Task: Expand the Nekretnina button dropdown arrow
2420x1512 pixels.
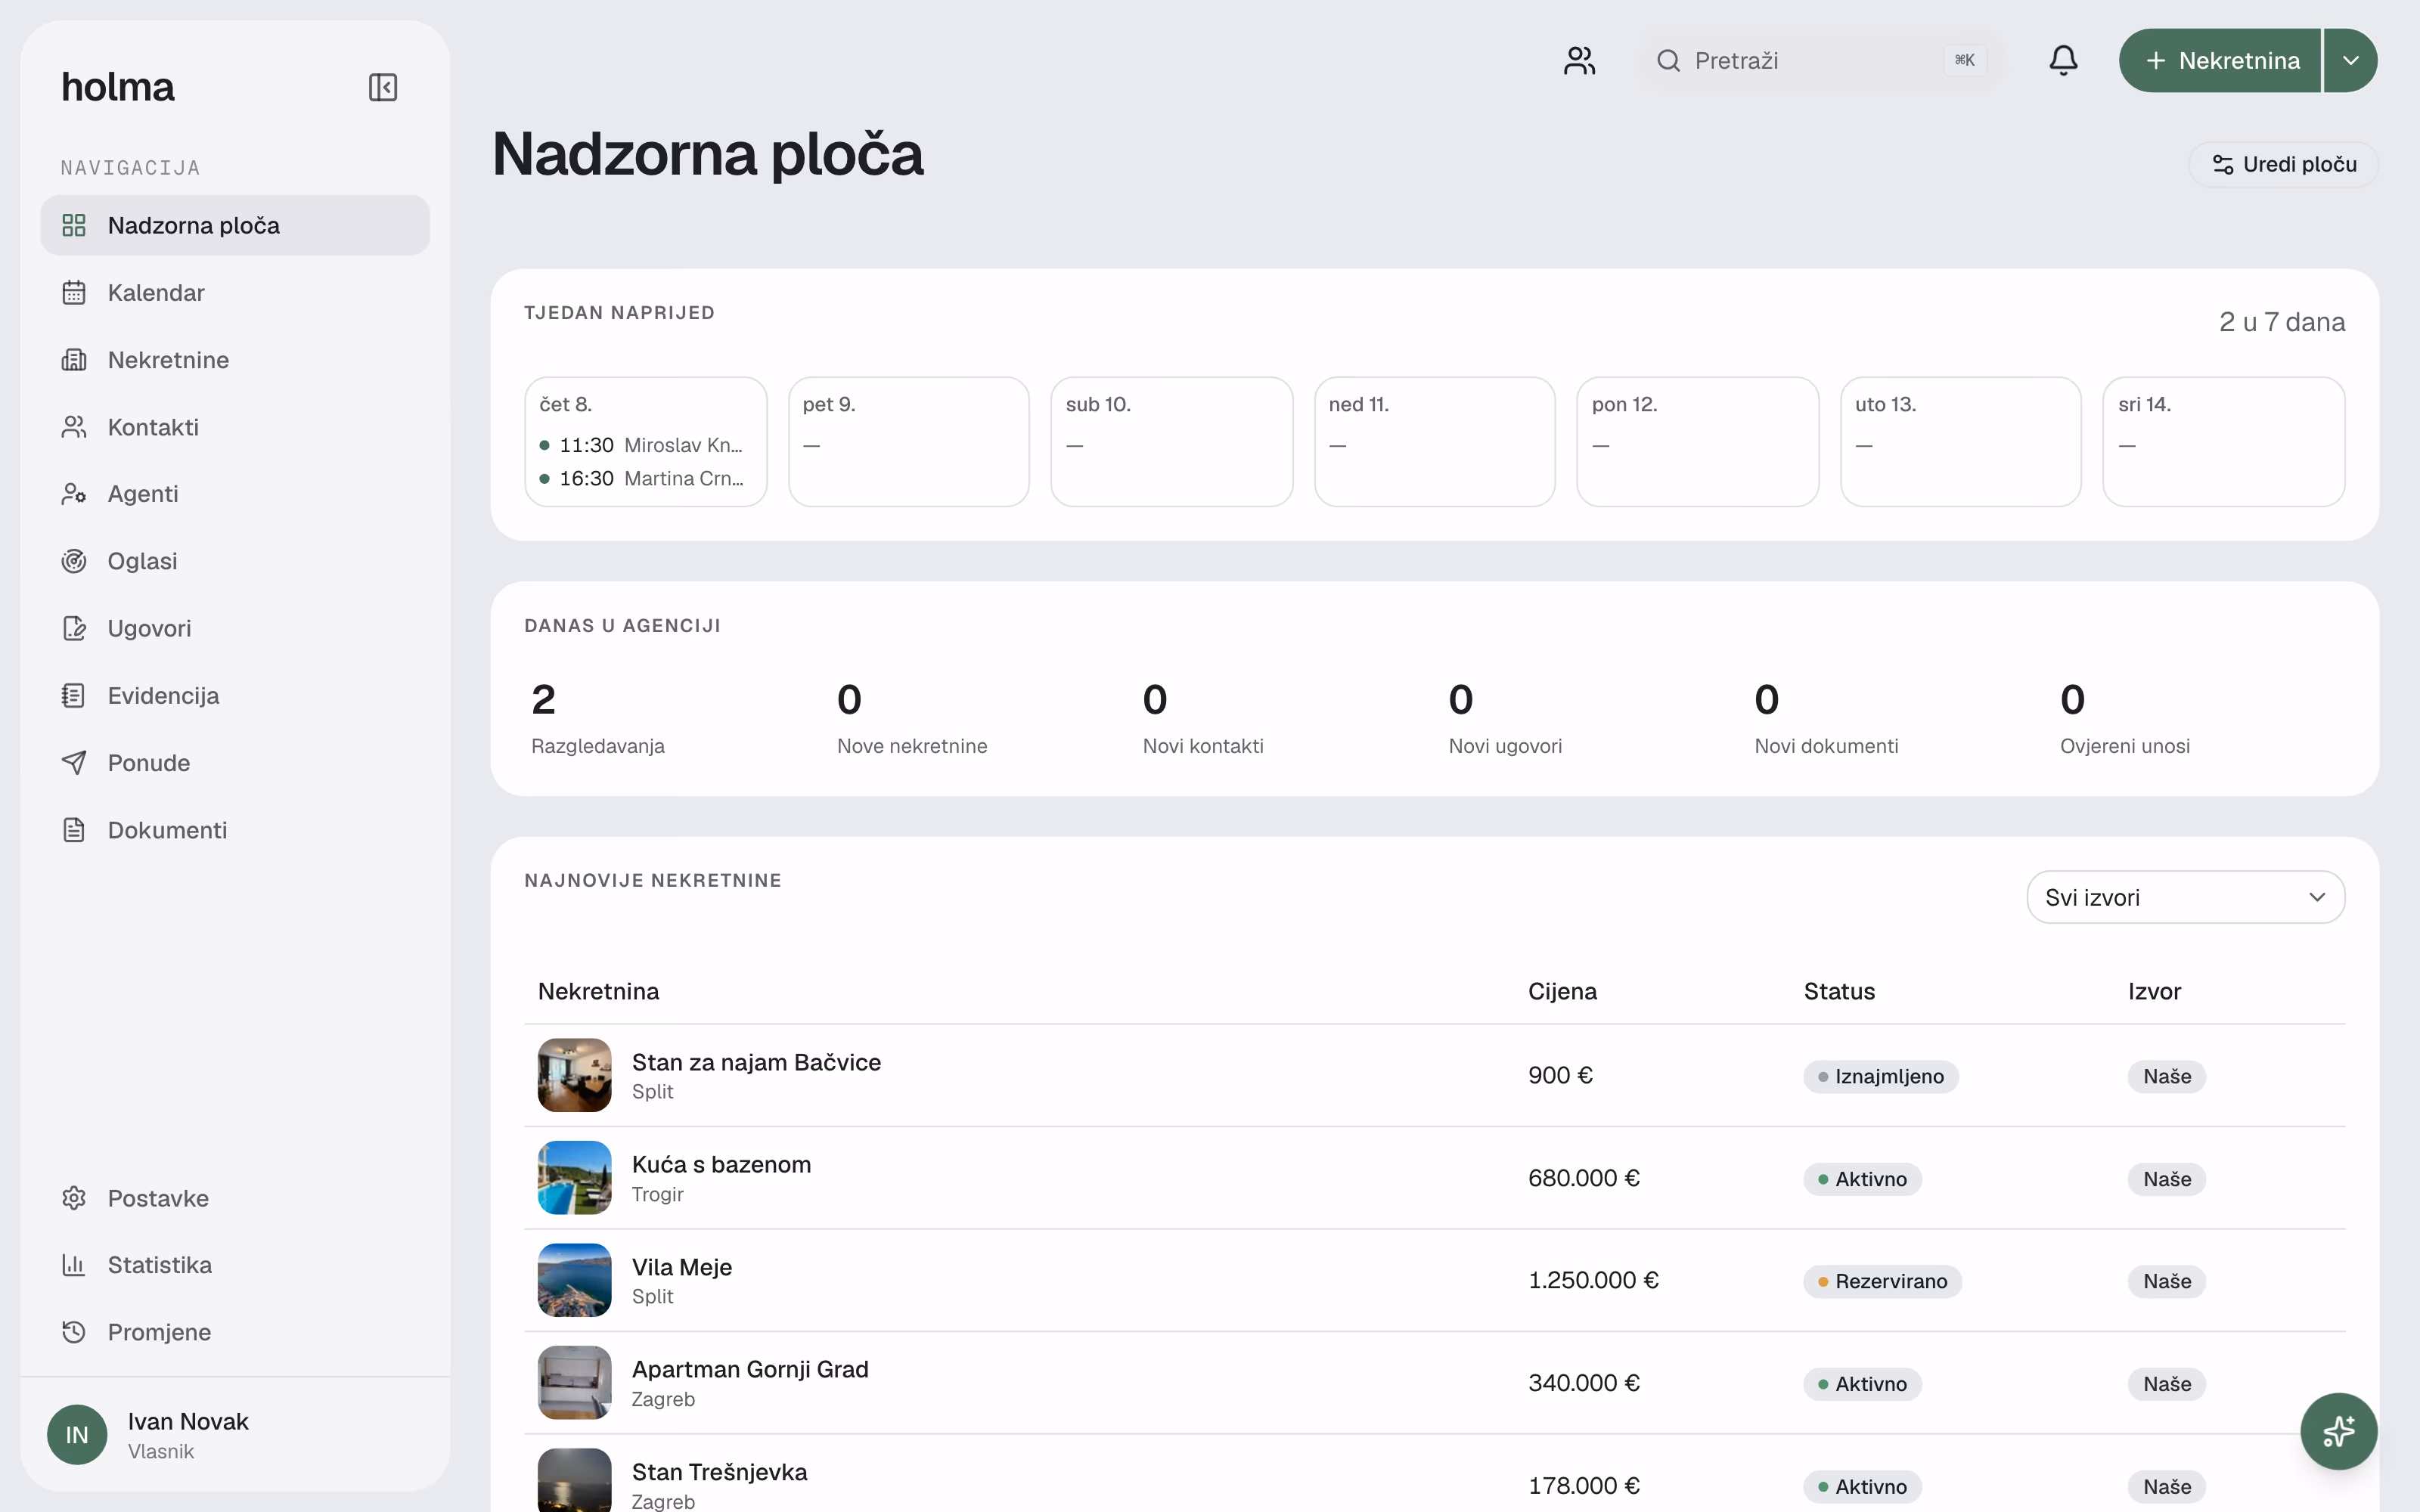Action: (x=2351, y=60)
